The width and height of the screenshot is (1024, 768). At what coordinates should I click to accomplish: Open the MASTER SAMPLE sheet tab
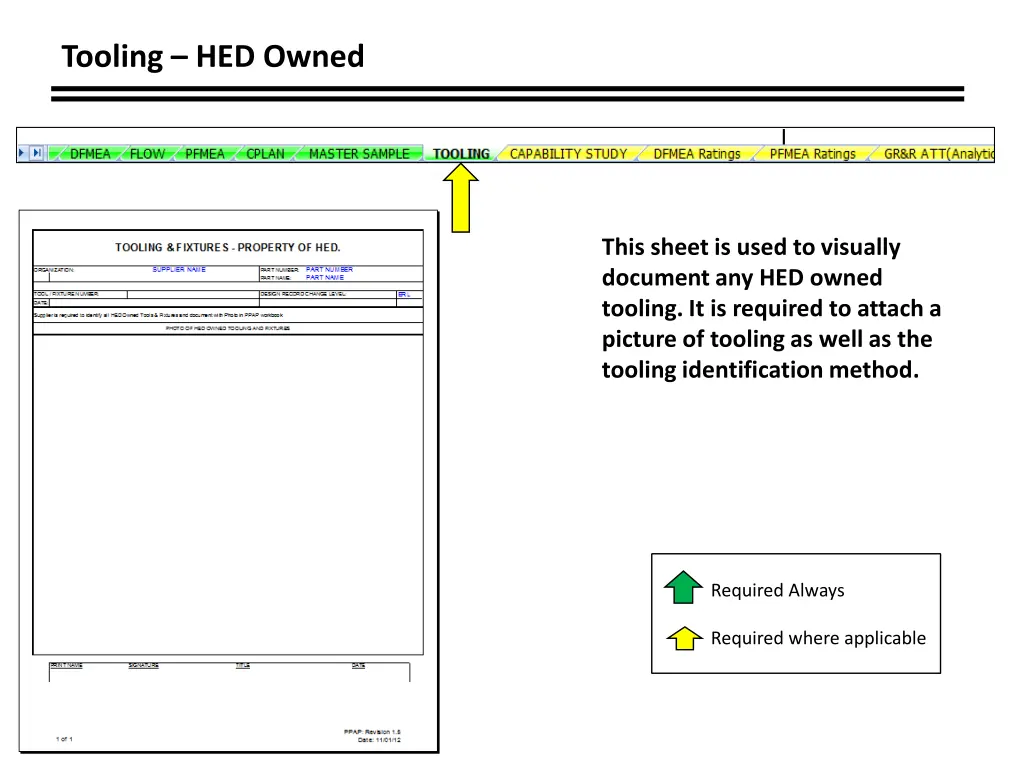point(359,154)
